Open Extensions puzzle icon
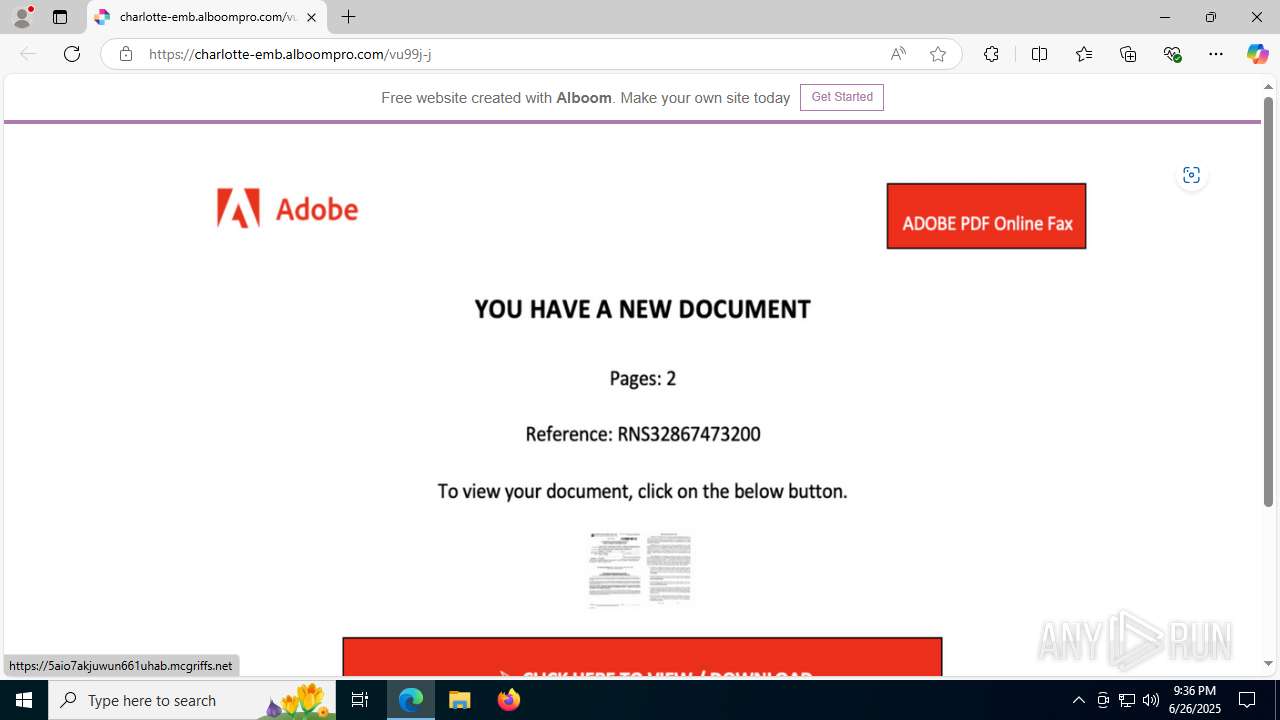 pyautogui.click(x=991, y=54)
